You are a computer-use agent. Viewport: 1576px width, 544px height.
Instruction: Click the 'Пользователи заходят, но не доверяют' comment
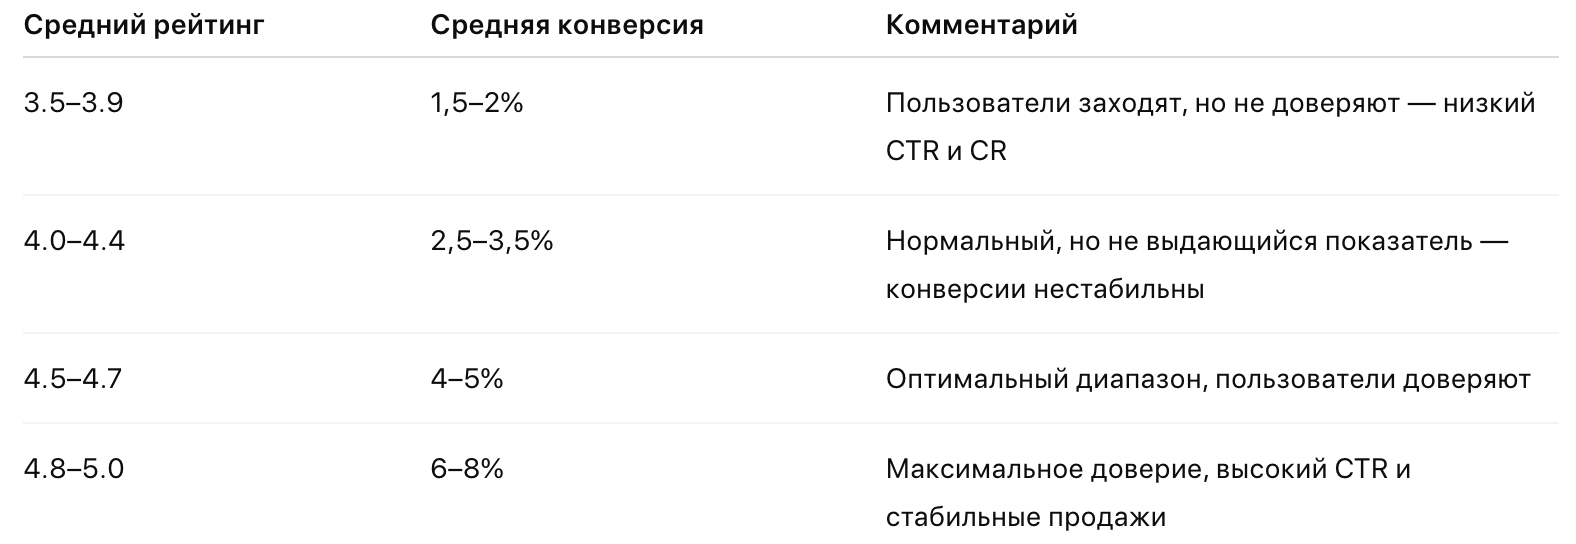coord(1140,103)
